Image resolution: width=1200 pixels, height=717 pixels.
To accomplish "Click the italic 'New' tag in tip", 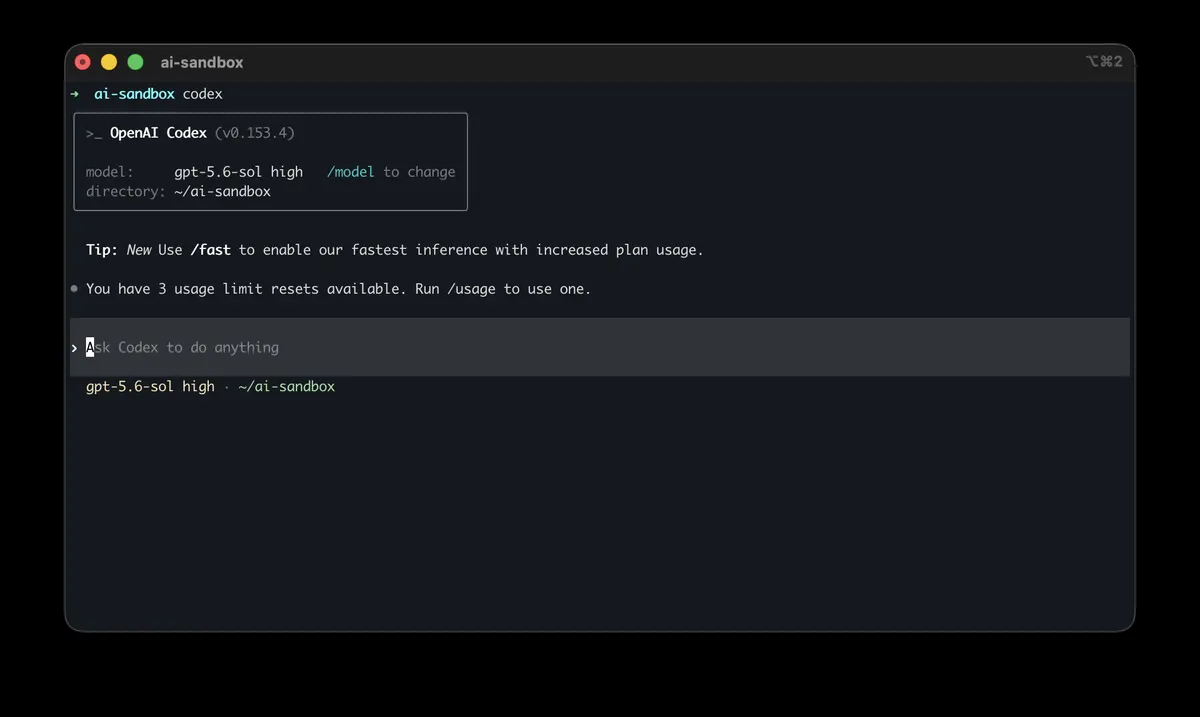I will point(138,250).
